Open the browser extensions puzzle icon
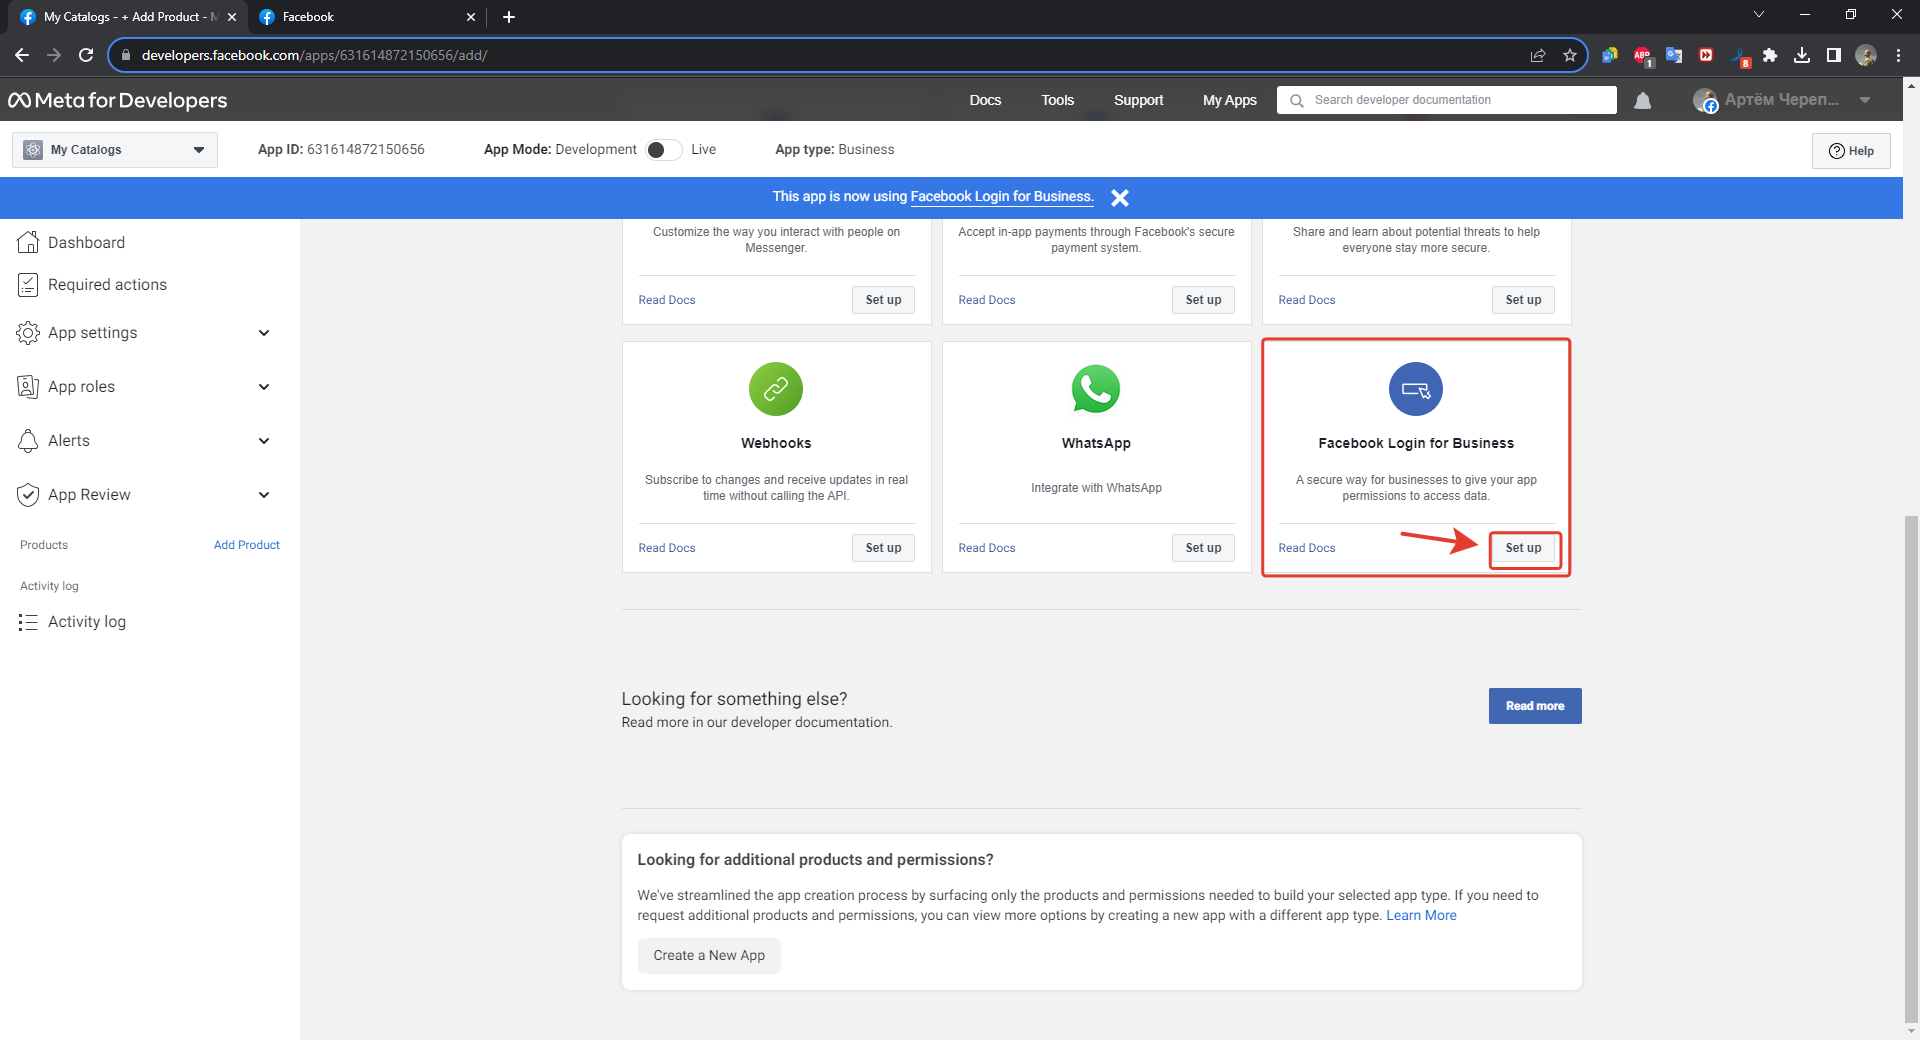1920x1040 pixels. (1770, 55)
